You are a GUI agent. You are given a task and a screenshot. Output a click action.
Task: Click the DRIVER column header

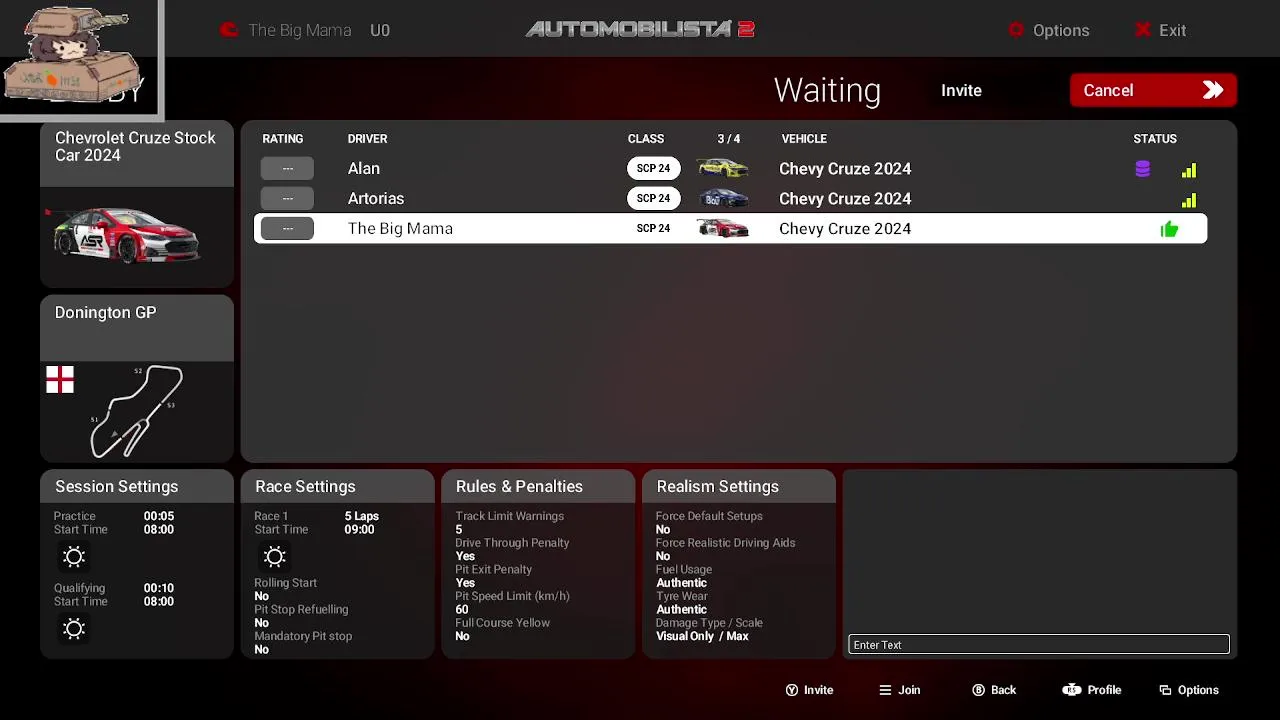(x=367, y=139)
